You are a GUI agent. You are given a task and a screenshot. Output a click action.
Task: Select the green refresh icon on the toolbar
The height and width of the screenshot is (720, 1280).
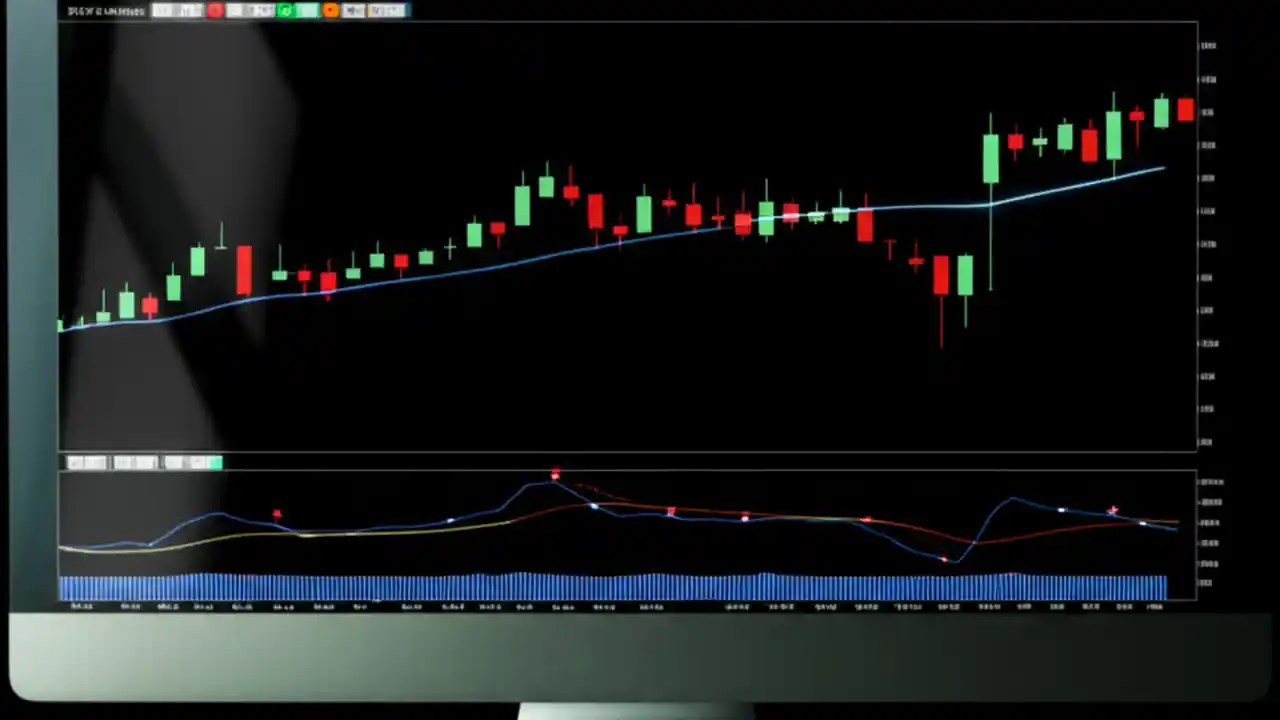click(x=285, y=11)
